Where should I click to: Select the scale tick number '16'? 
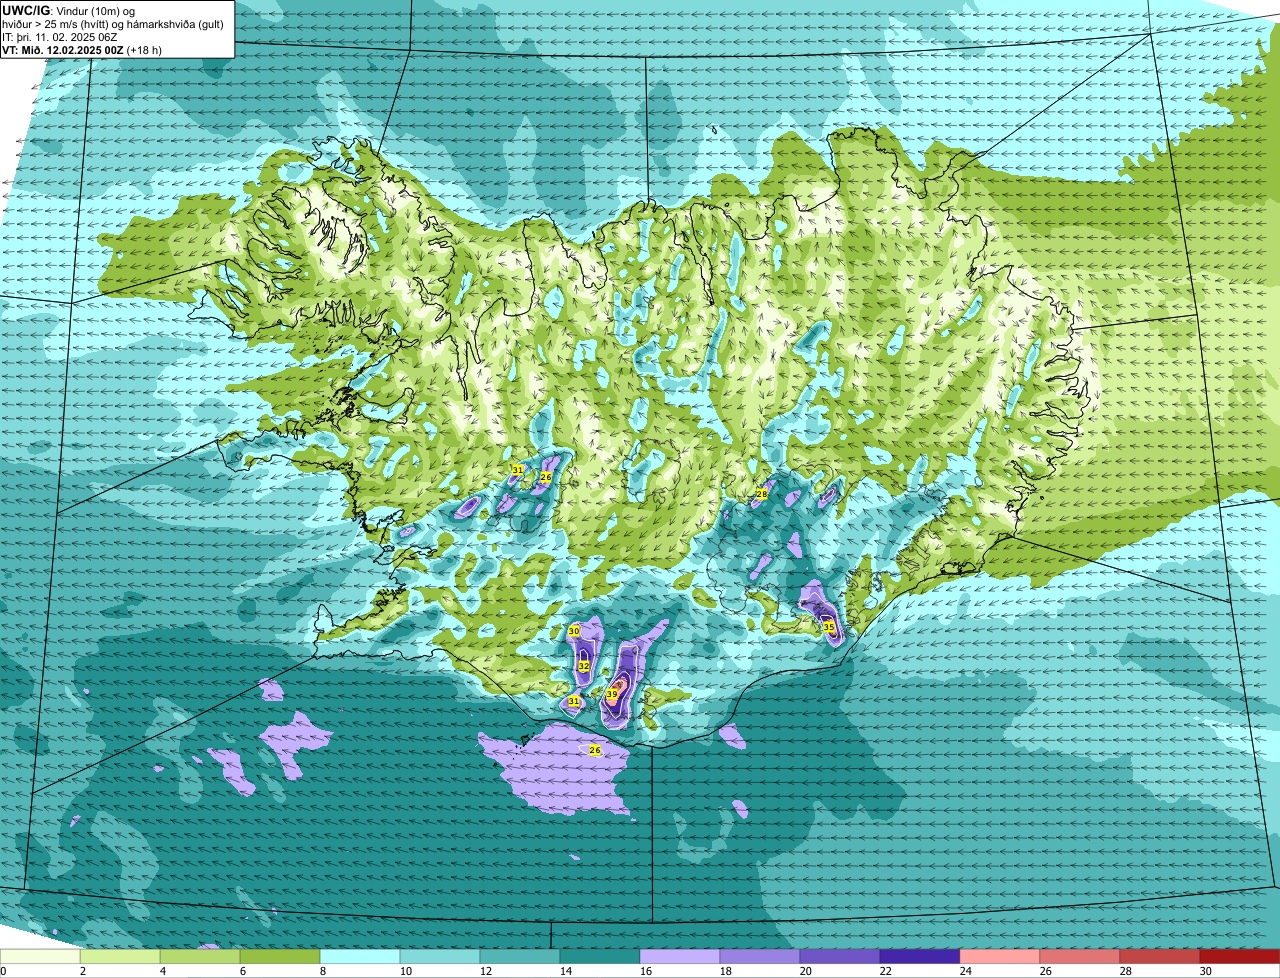pos(646,971)
